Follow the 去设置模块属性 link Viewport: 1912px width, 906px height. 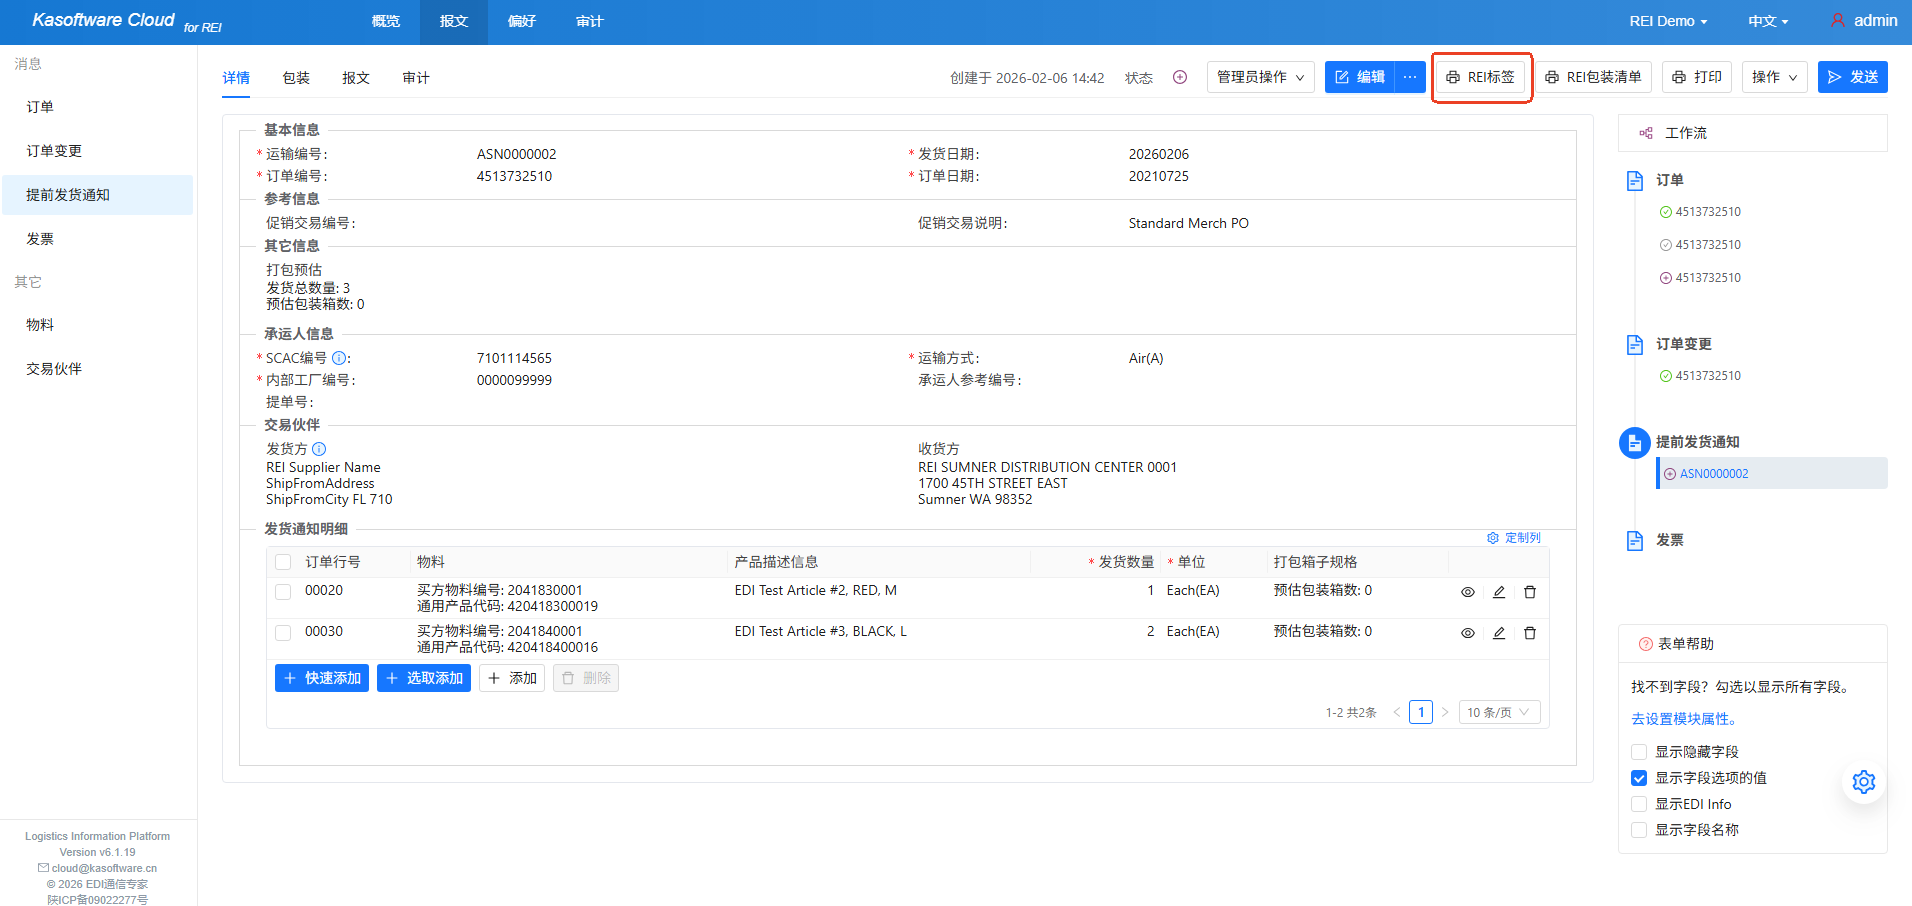pos(1685,719)
